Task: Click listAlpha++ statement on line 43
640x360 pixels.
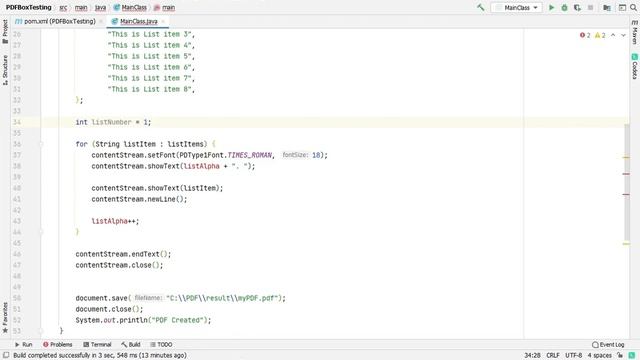Action: 115,221
